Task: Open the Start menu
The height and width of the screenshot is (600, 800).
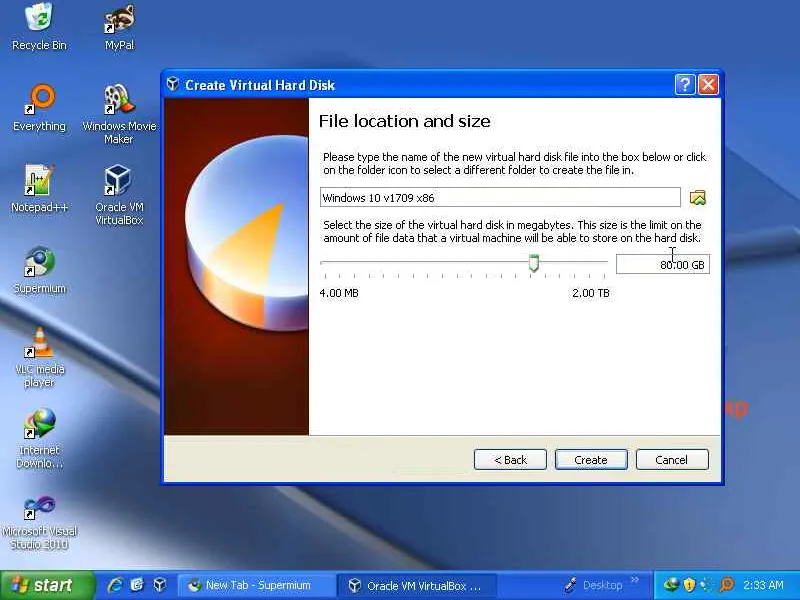Action: point(47,585)
